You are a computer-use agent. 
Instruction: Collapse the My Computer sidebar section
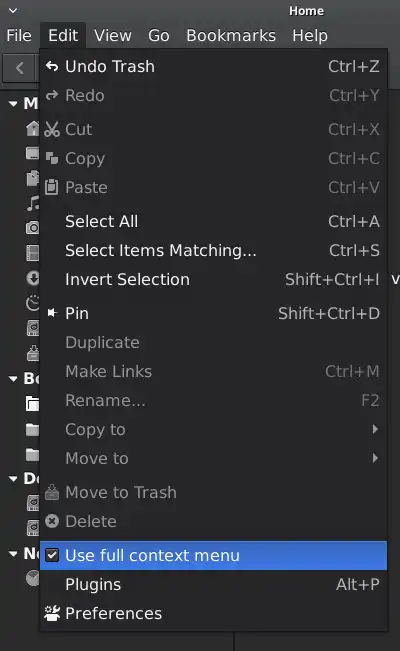(x=13, y=104)
